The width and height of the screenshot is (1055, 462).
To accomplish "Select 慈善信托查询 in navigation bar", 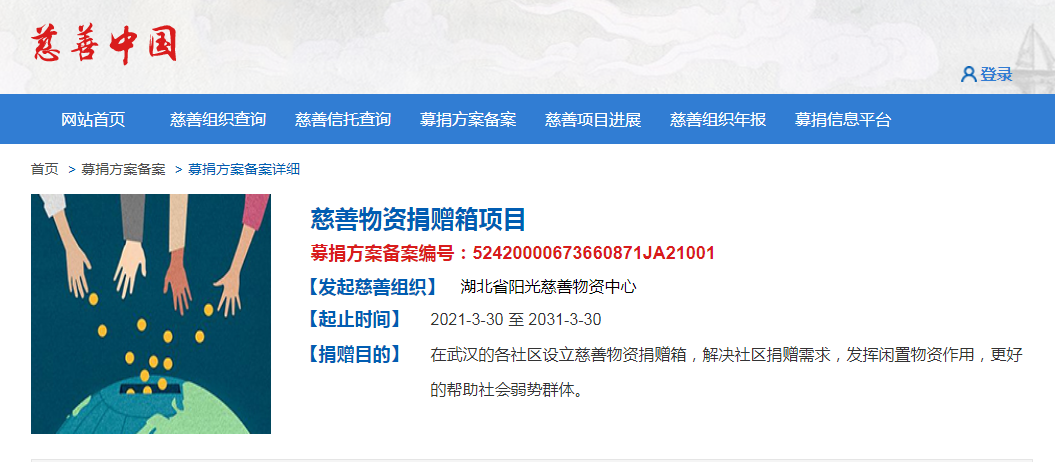I will (x=343, y=120).
